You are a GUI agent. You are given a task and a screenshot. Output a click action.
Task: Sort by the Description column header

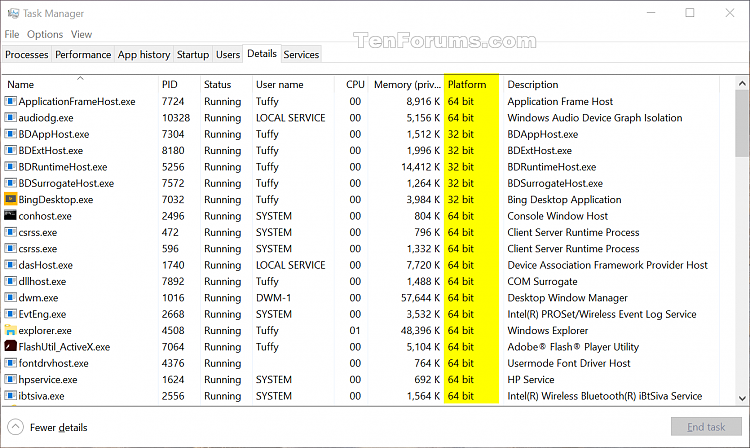(609, 84)
